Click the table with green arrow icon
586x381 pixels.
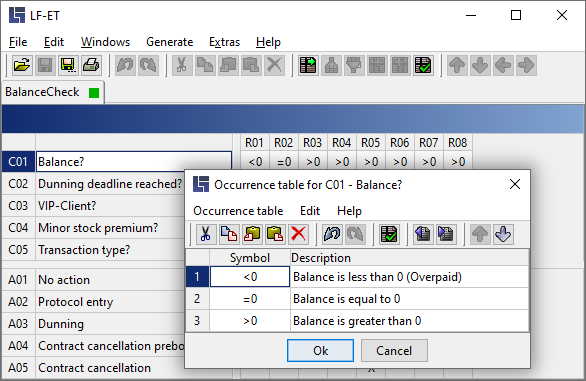[x=308, y=65]
